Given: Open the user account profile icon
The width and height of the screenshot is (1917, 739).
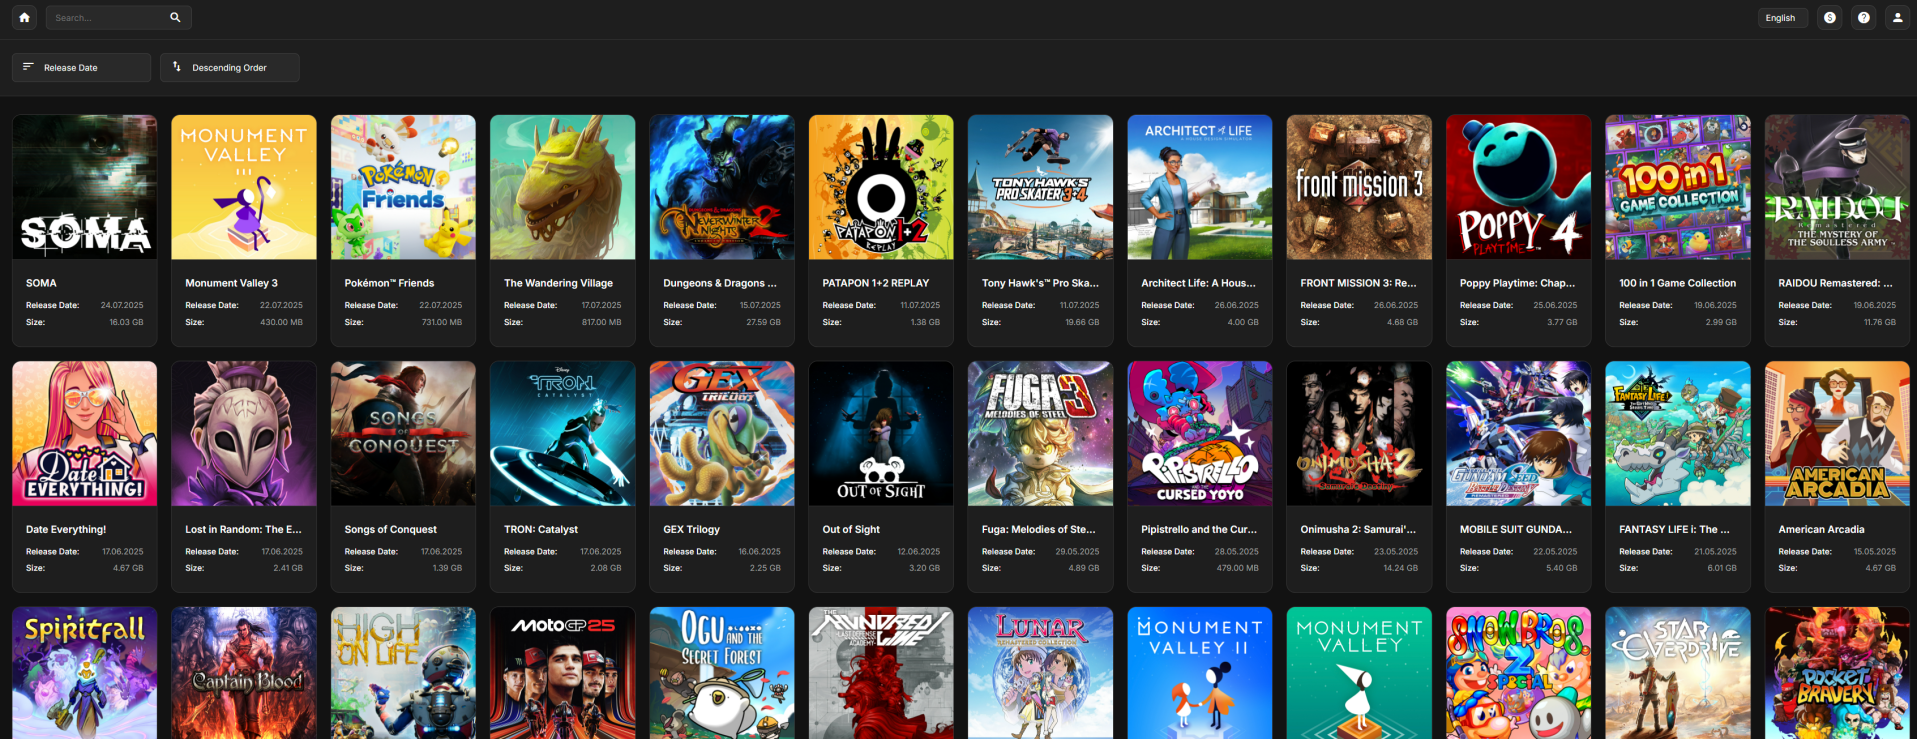Looking at the screenshot, I should (x=1897, y=17).
